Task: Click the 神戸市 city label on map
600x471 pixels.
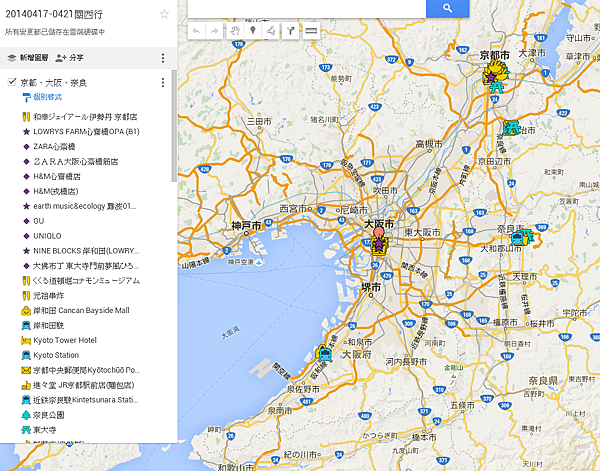Action: pyautogui.click(x=246, y=226)
